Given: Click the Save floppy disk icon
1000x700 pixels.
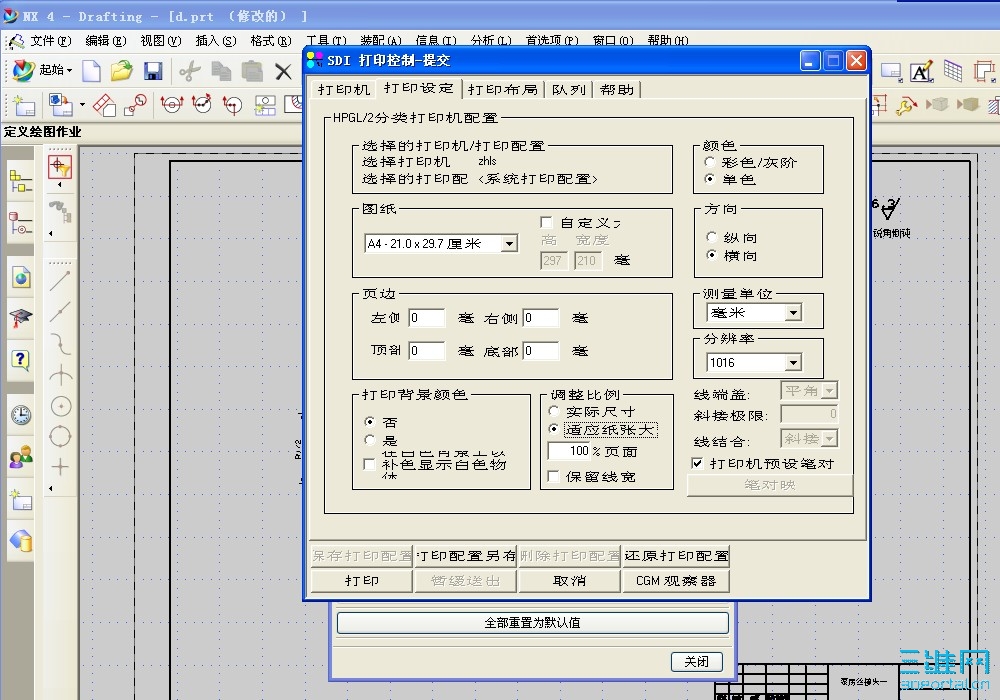Looking at the screenshot, I should [x=152, y=70].
